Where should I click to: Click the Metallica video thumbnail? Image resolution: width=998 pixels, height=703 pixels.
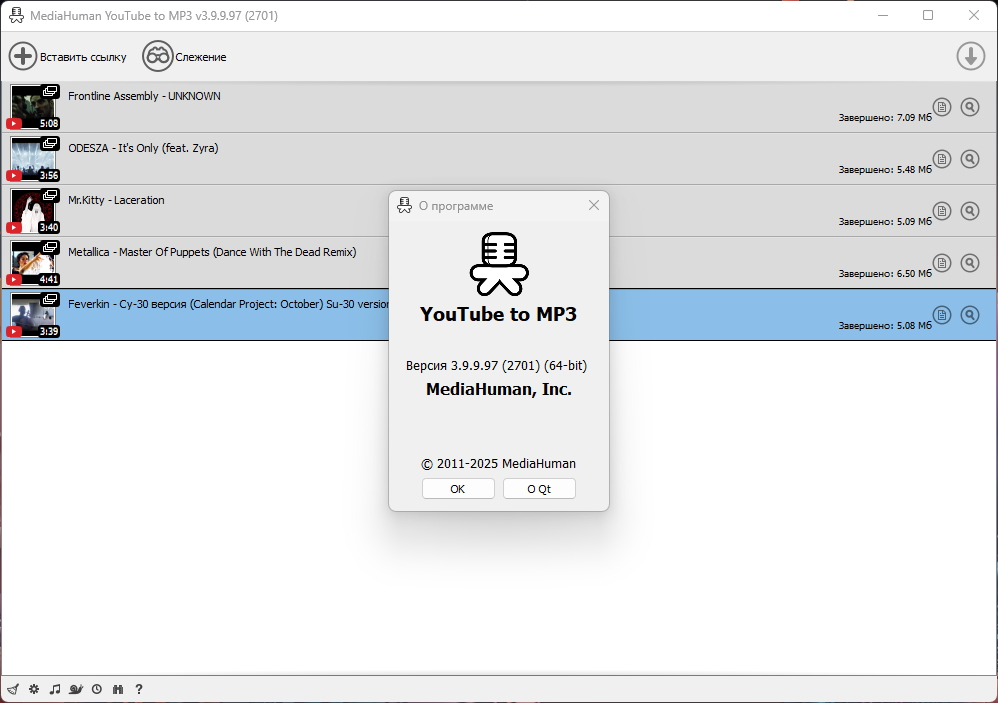[34, 263]
